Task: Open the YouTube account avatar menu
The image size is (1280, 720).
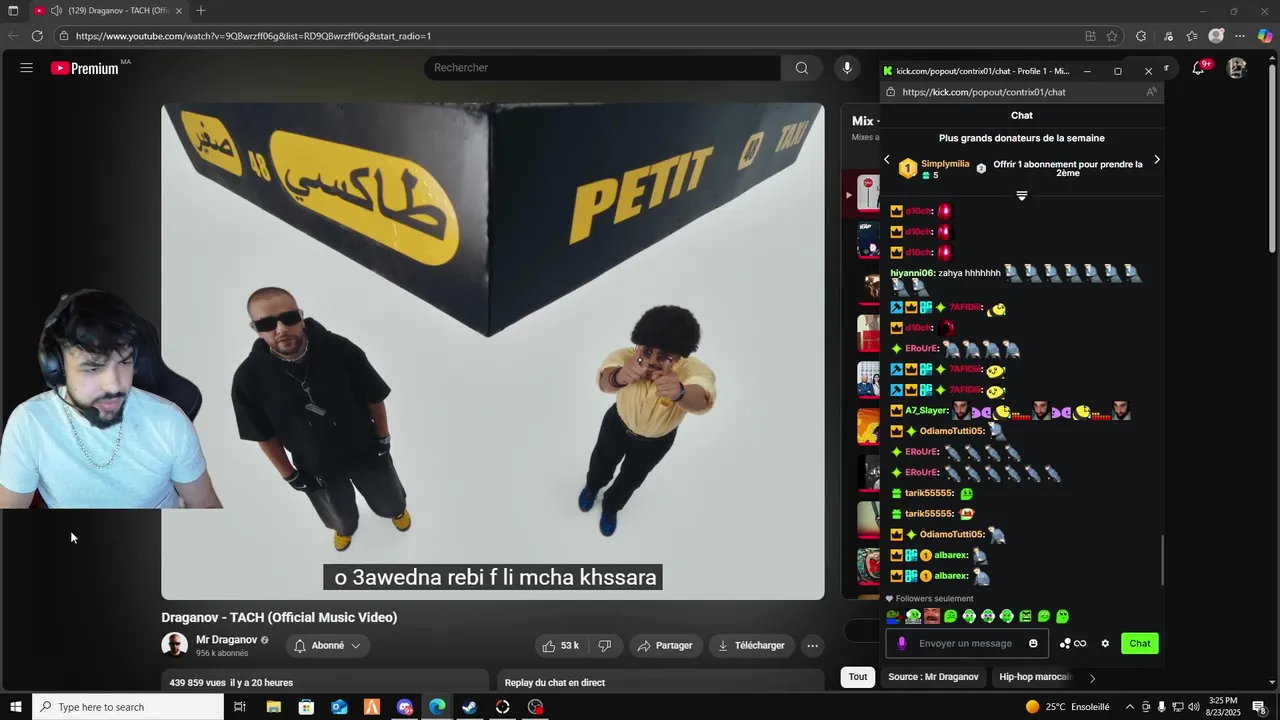Action: [1237, 68]
